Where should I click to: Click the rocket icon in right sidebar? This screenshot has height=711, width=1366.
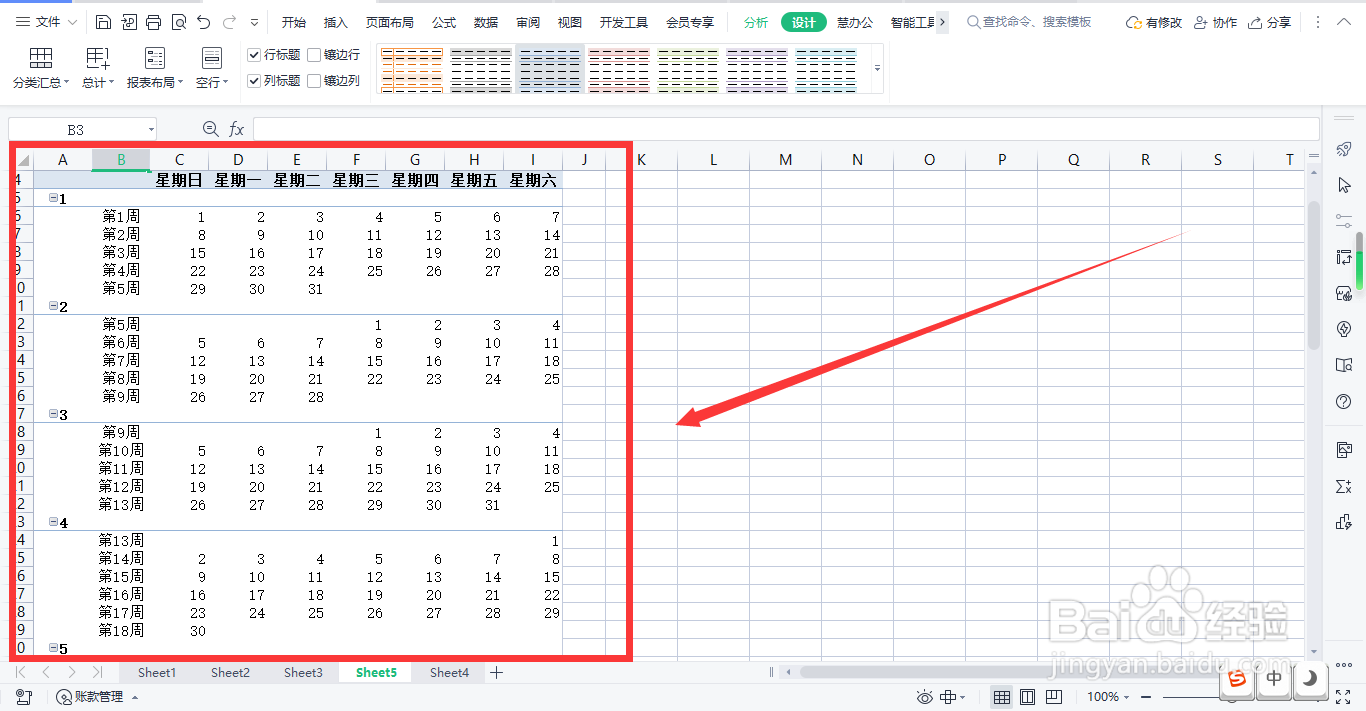click(x=1344, y=149)
